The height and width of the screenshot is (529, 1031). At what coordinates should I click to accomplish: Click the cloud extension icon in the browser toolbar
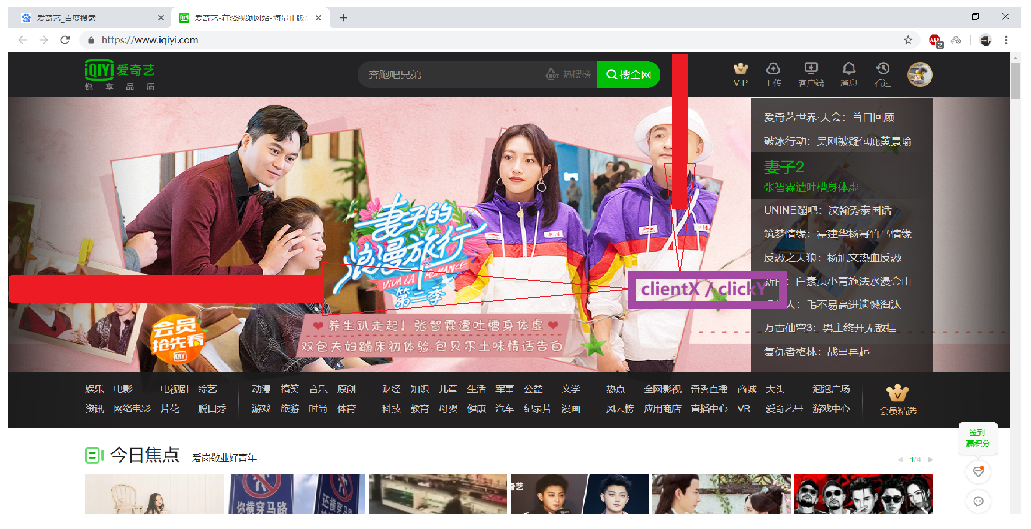click(957, 39)
